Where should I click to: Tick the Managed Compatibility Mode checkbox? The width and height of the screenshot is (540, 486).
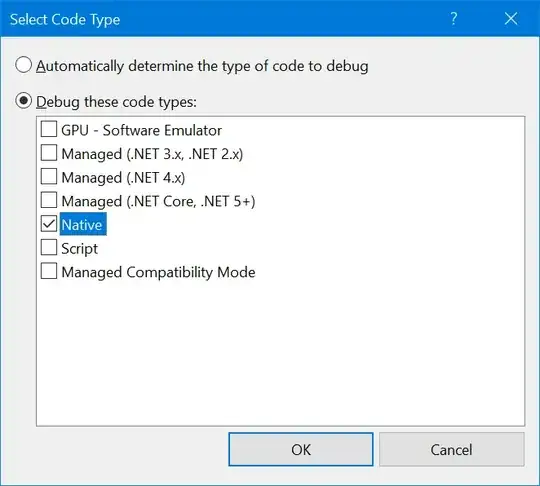pos(49,271)
